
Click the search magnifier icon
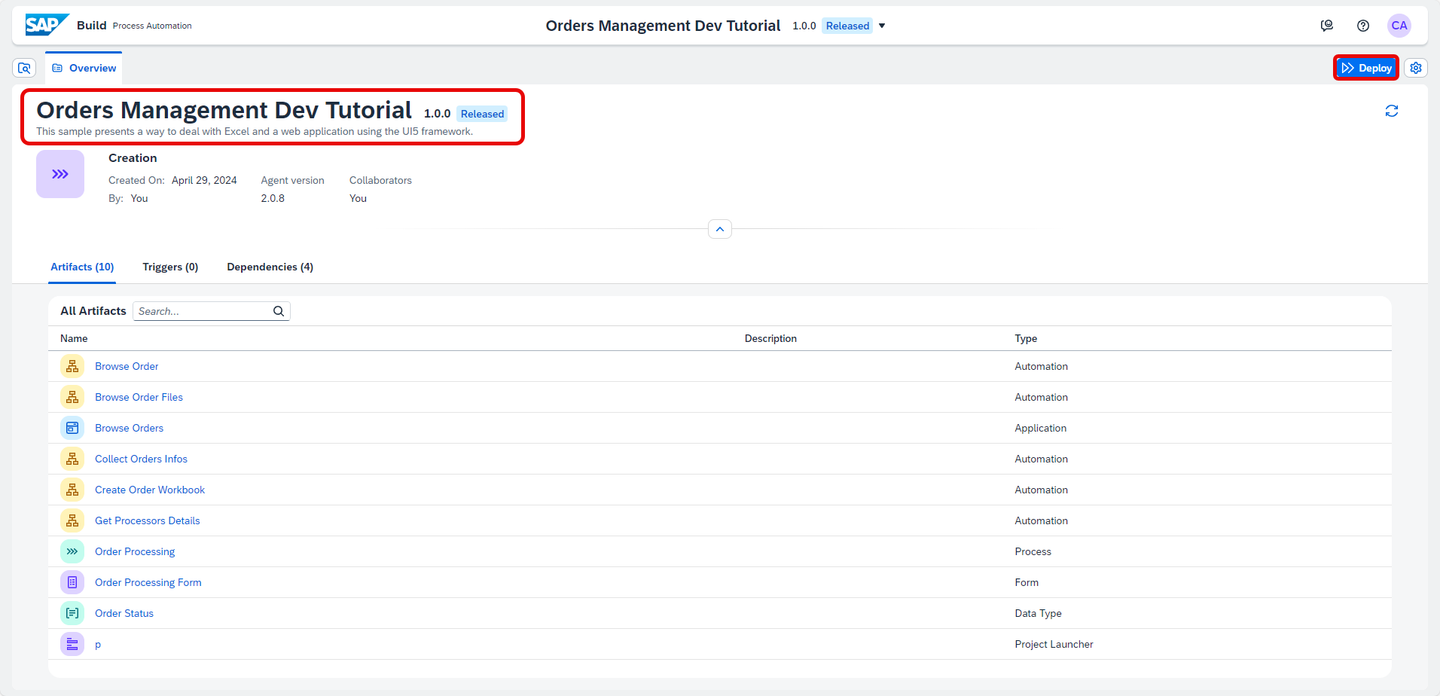point(279,311)
